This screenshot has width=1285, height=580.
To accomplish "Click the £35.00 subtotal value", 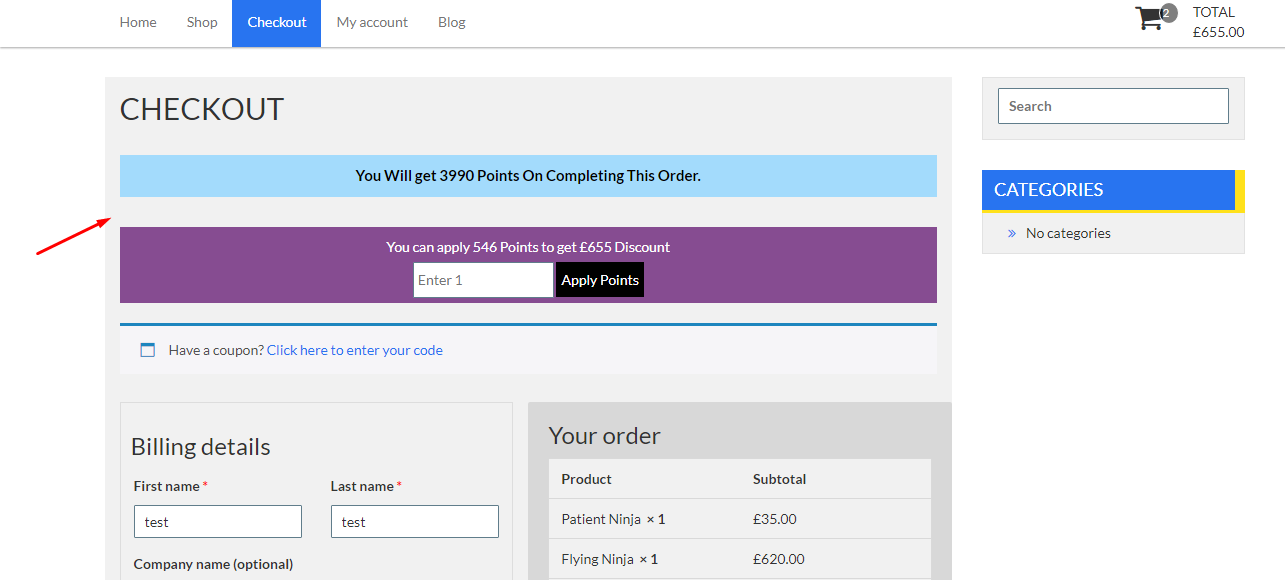I will (x=775, y=519).
